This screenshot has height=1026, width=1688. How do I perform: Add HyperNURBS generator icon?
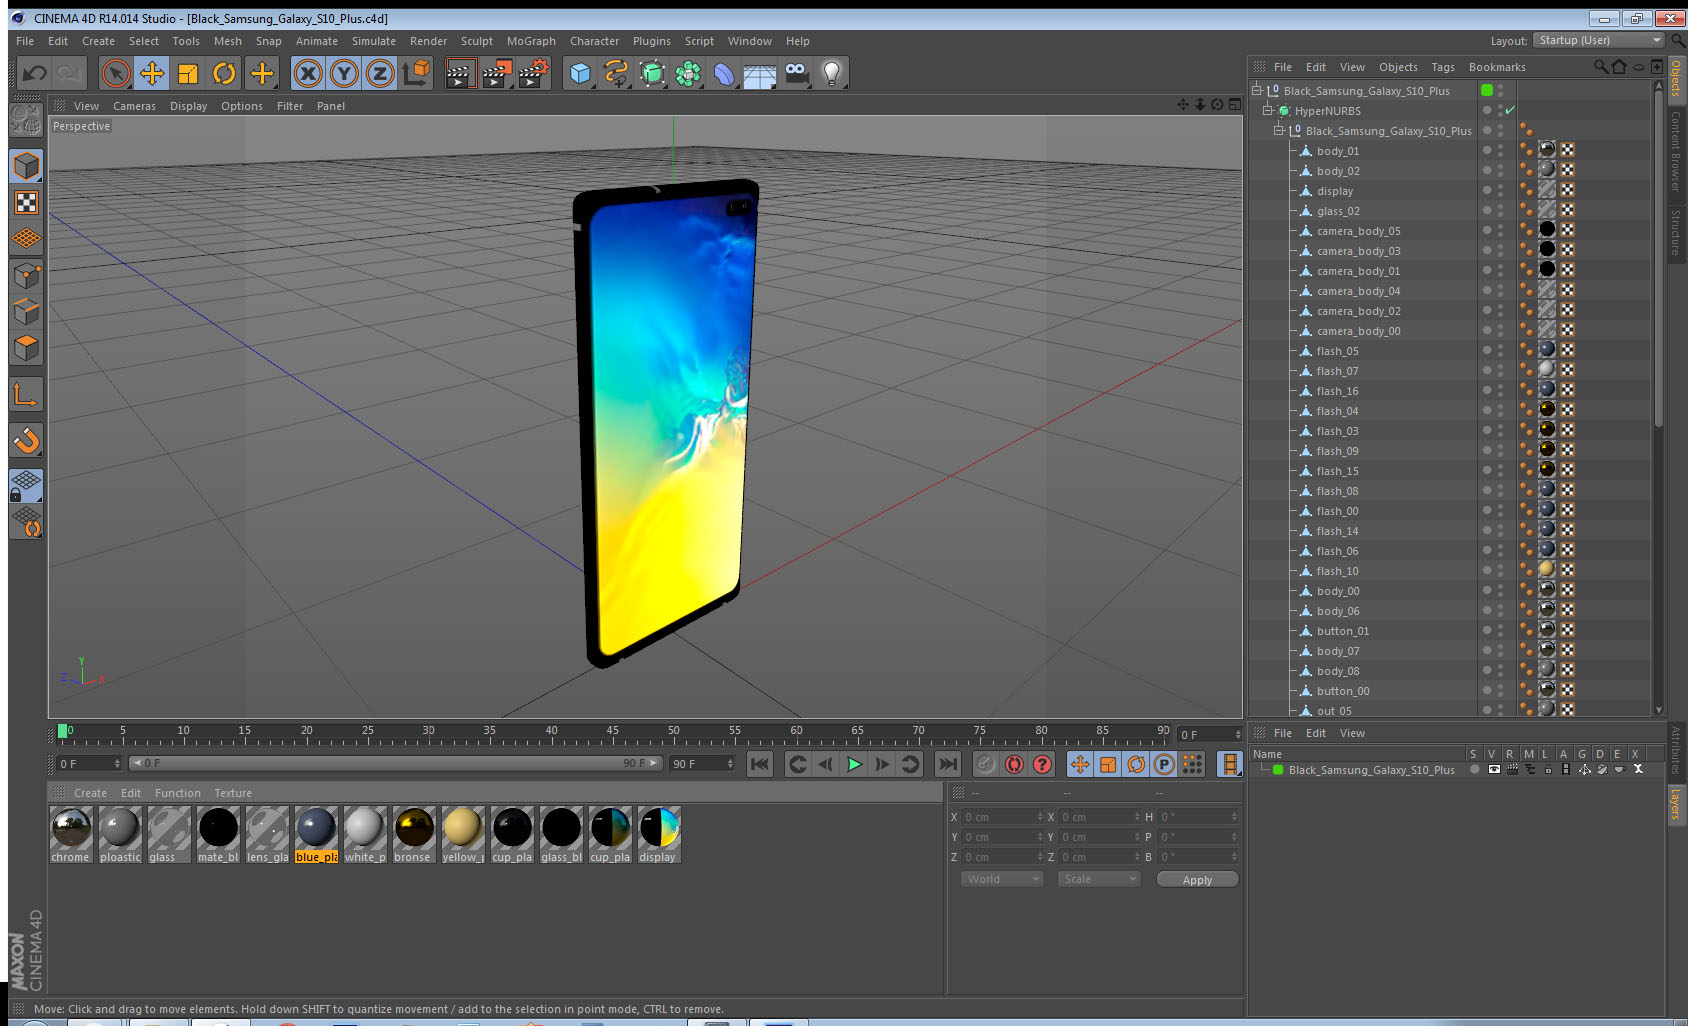coord(652,73)
